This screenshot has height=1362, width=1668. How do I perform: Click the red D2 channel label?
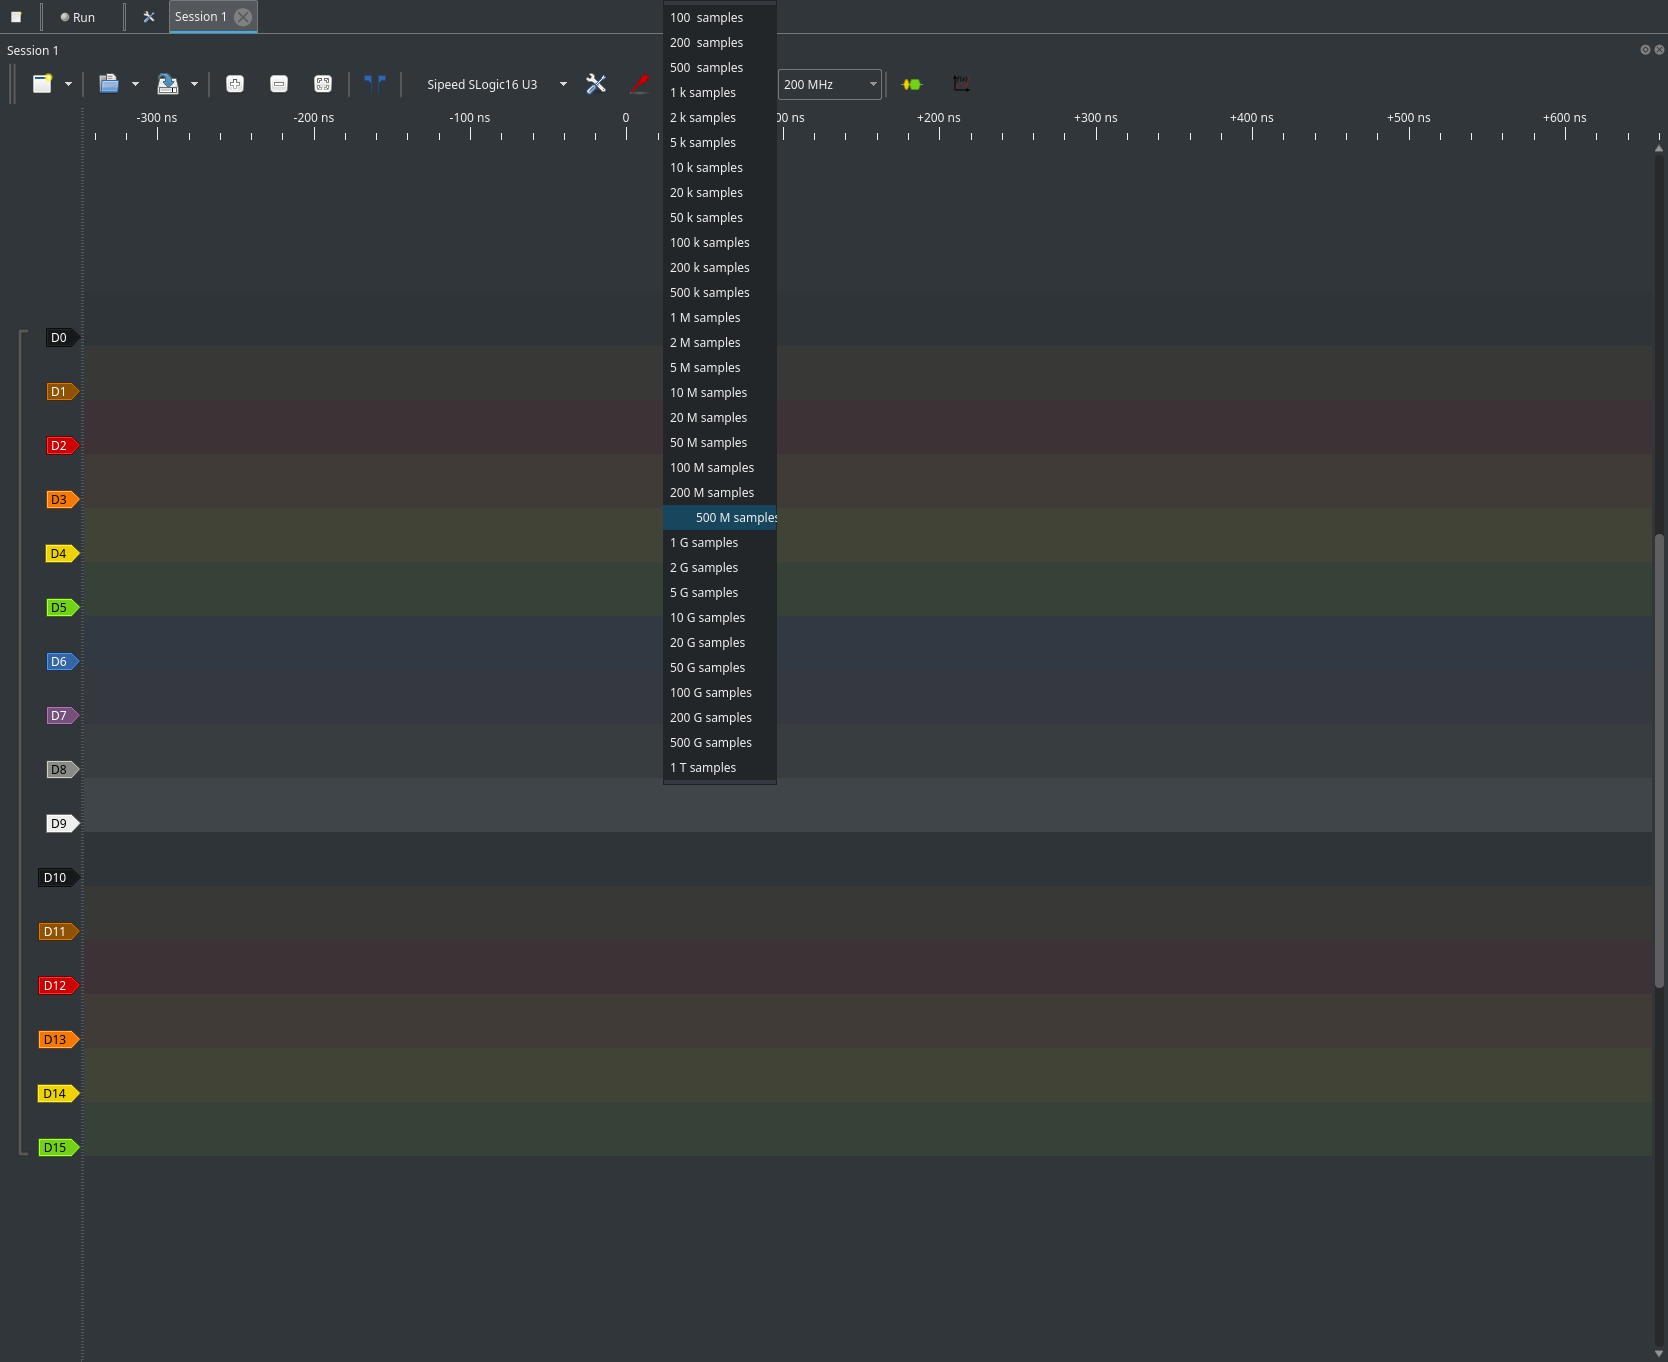59,446
